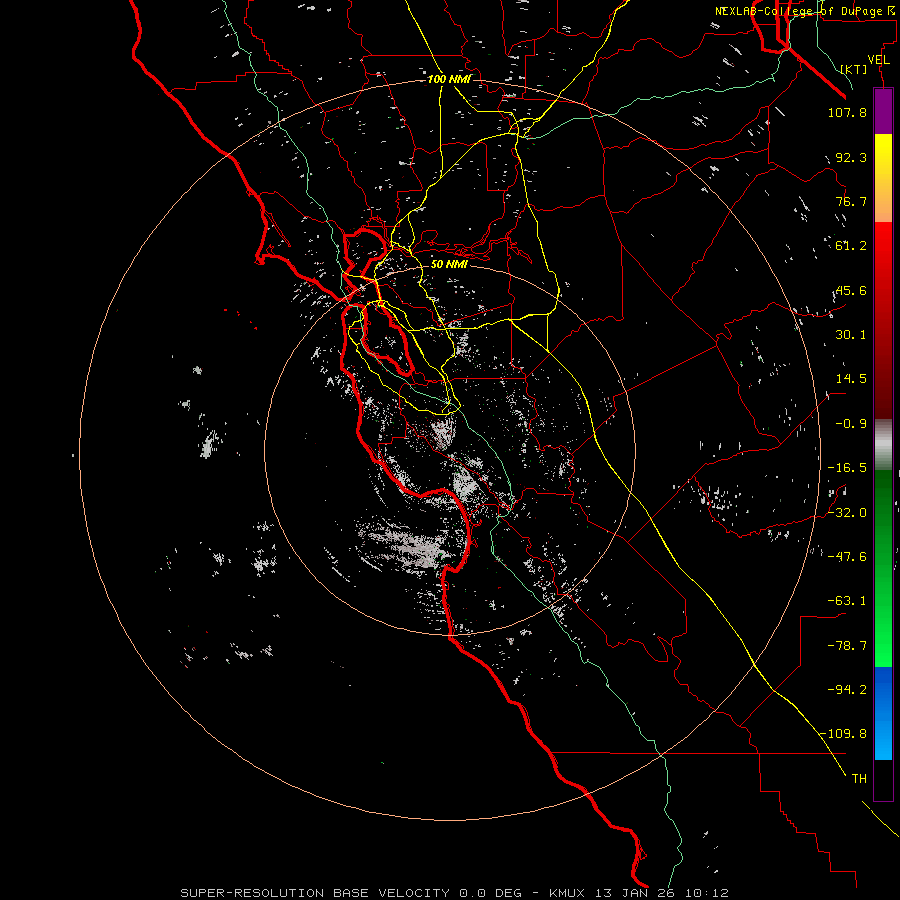Pick the blue segment of the color bar
This screenshot has height=900, width=900.
point(883,713)
